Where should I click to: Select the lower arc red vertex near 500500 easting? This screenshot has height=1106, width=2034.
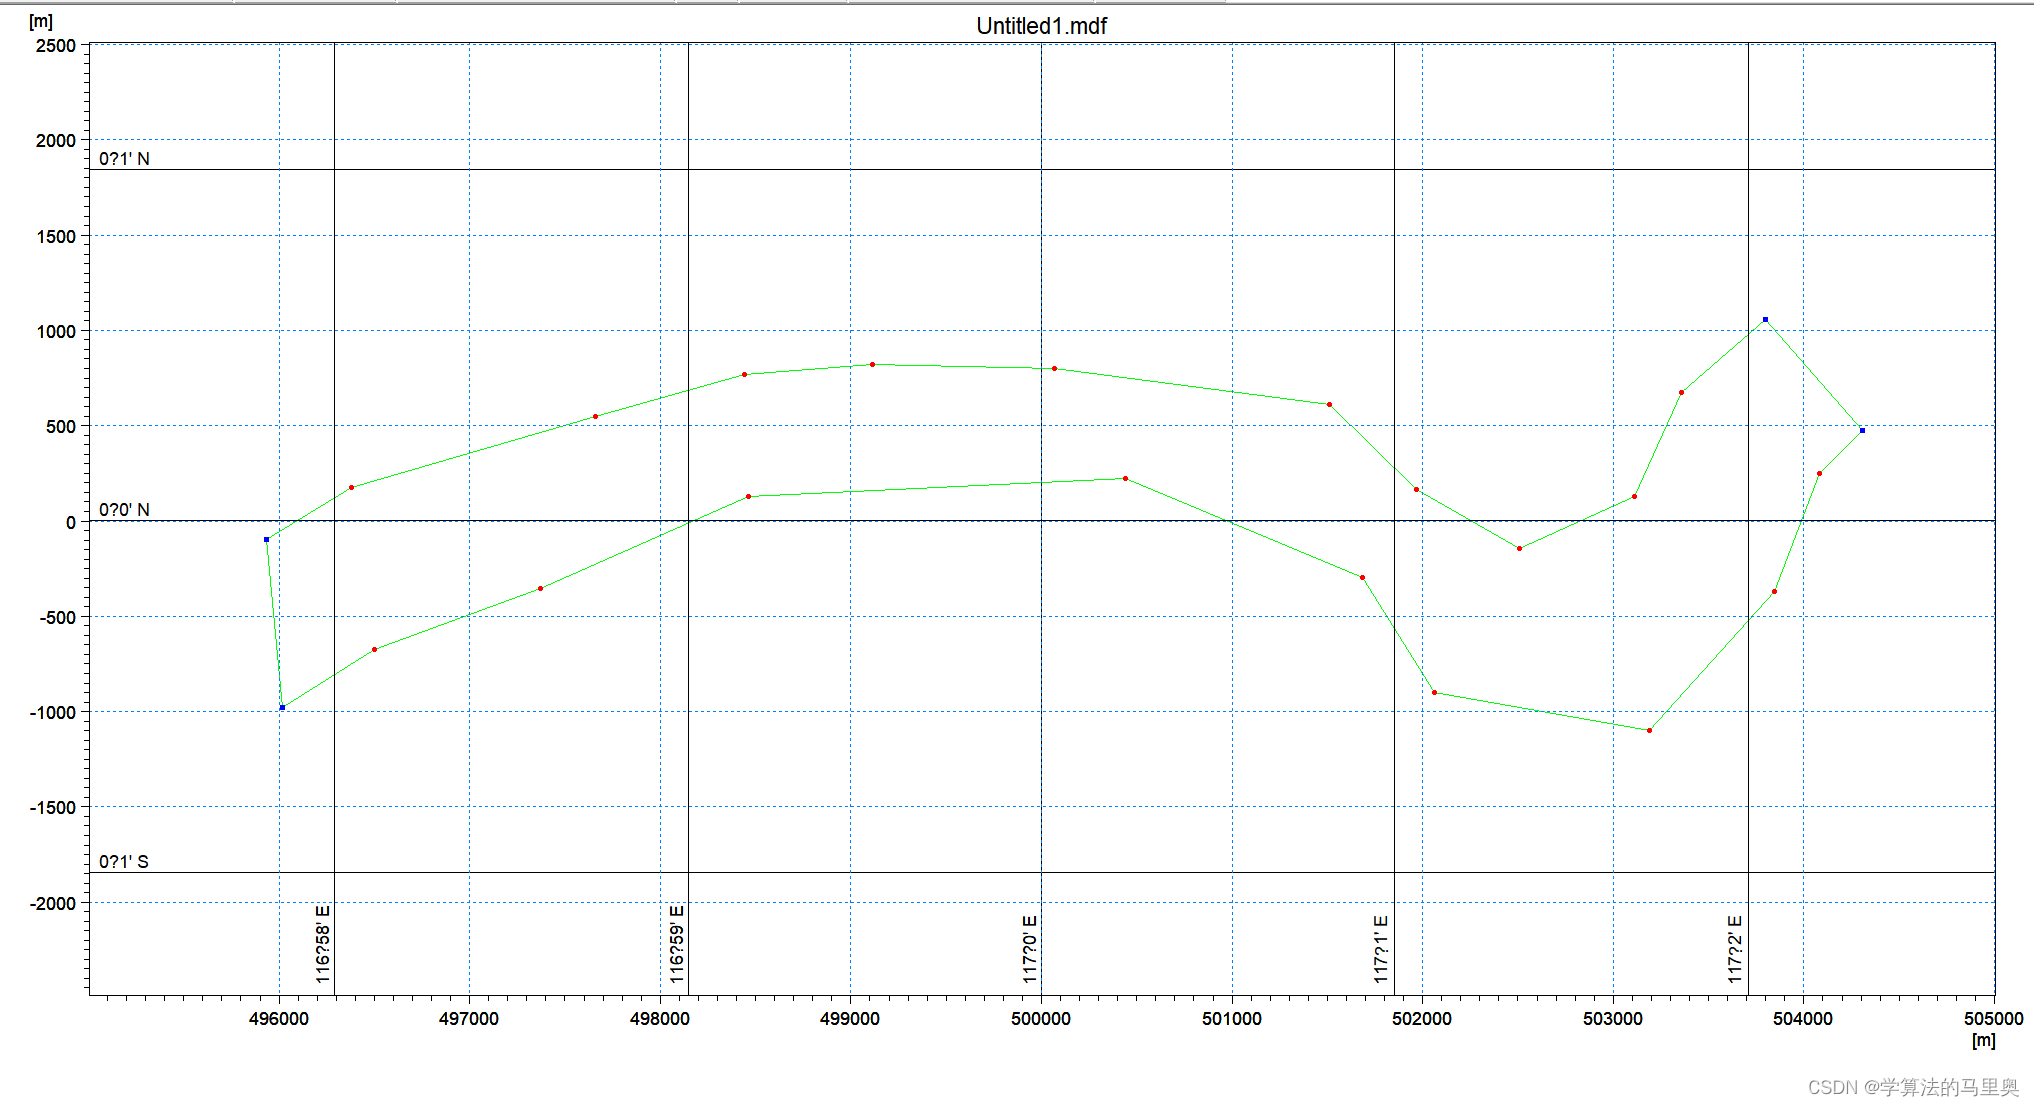(x=1125, y=479)
